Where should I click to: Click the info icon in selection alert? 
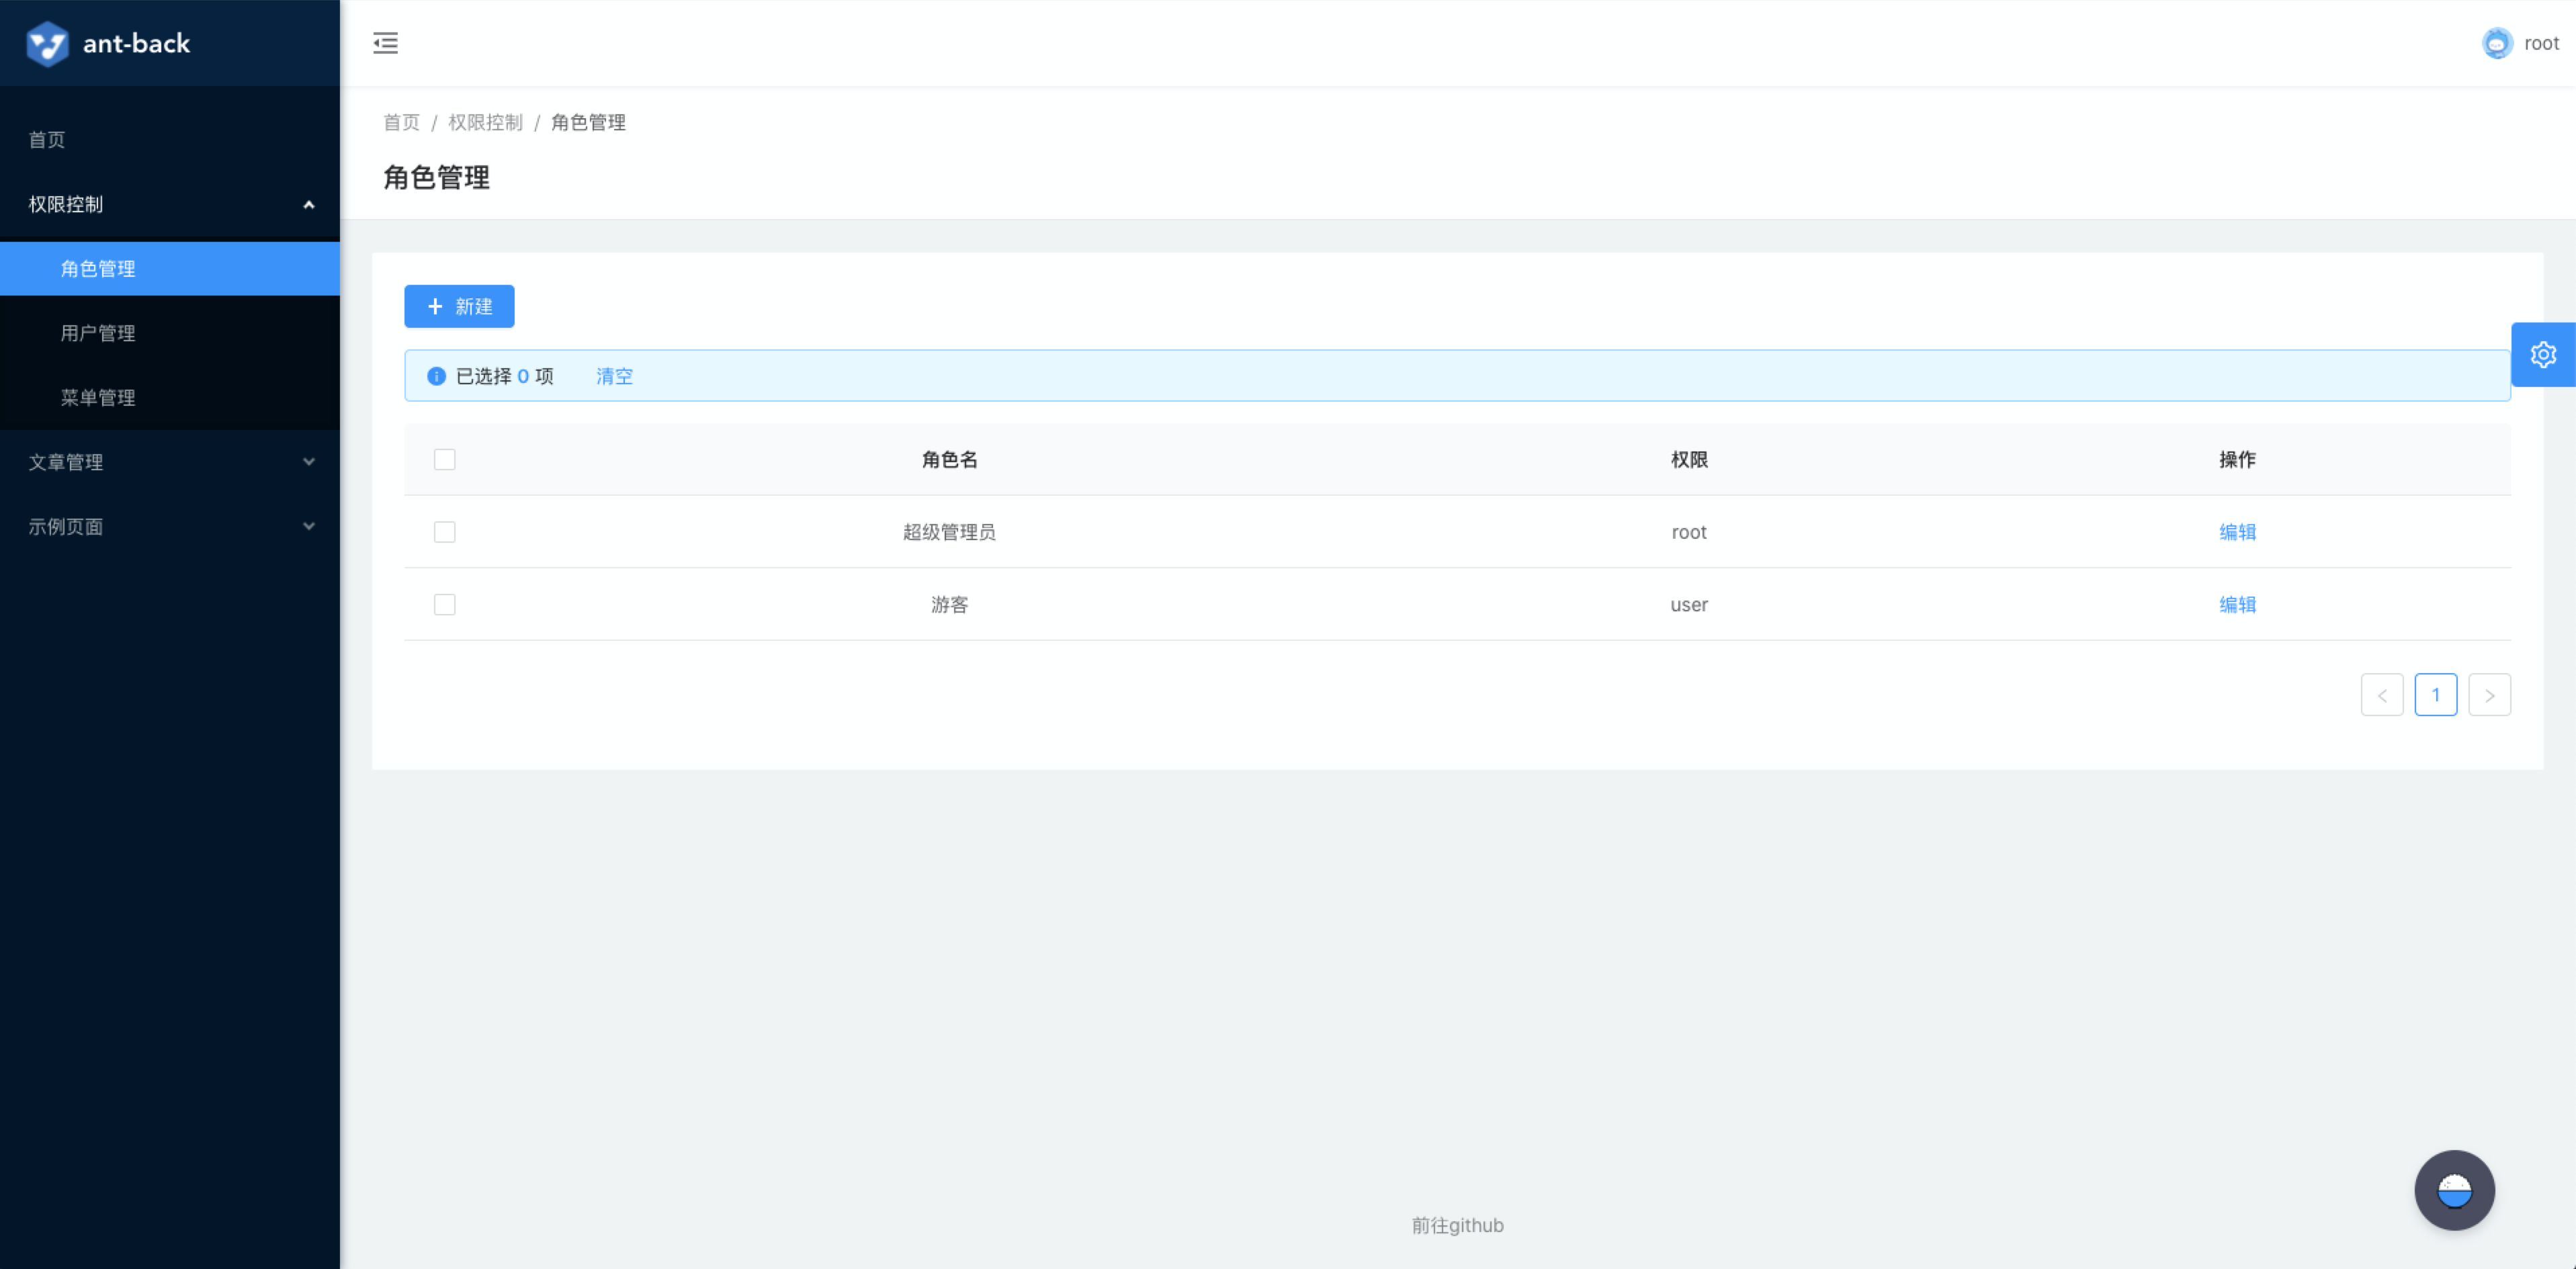(436, 376)
